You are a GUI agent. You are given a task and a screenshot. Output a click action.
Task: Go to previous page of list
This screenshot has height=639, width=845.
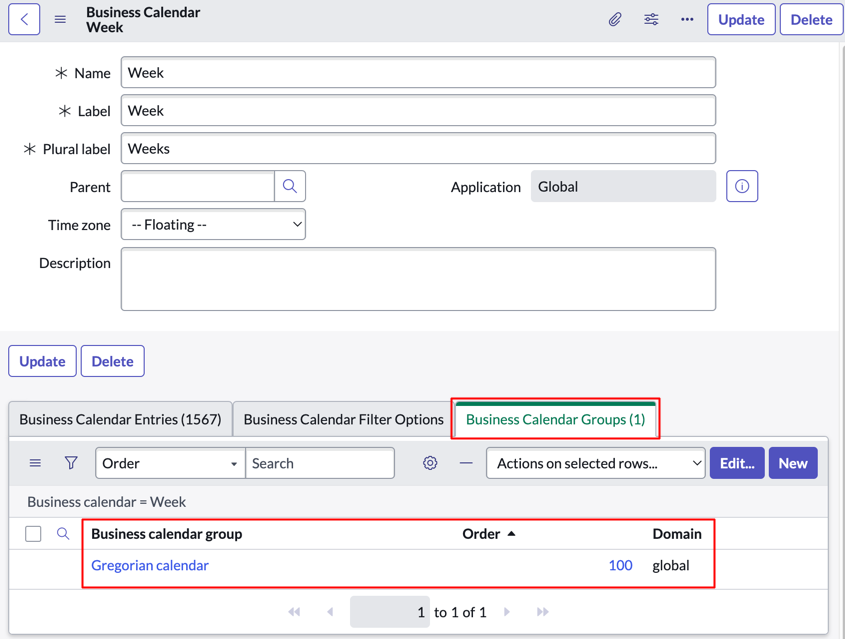330,612
